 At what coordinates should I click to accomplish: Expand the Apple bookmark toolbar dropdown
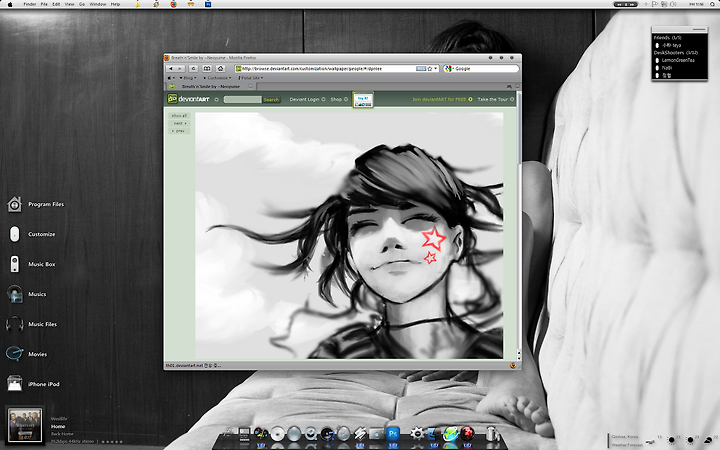(170, 78)
